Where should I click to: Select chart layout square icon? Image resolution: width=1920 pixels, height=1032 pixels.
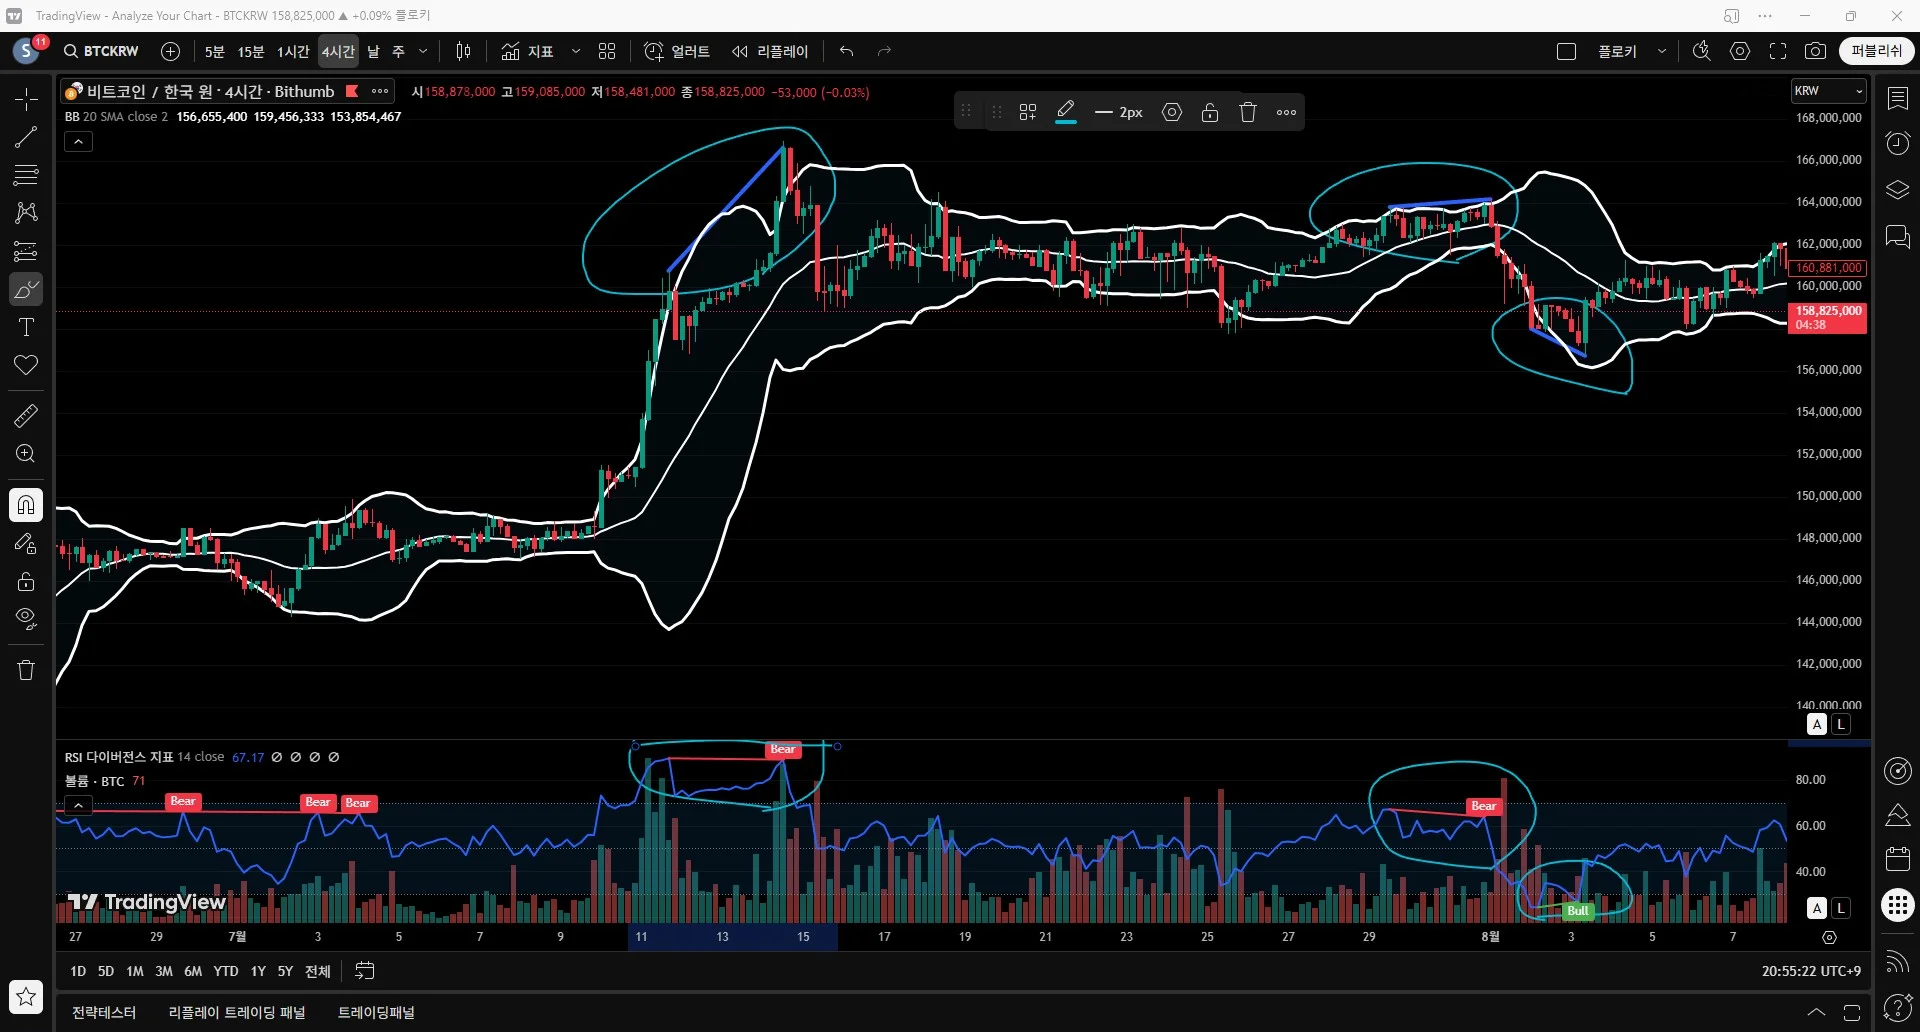click(x=1567, y=51)
